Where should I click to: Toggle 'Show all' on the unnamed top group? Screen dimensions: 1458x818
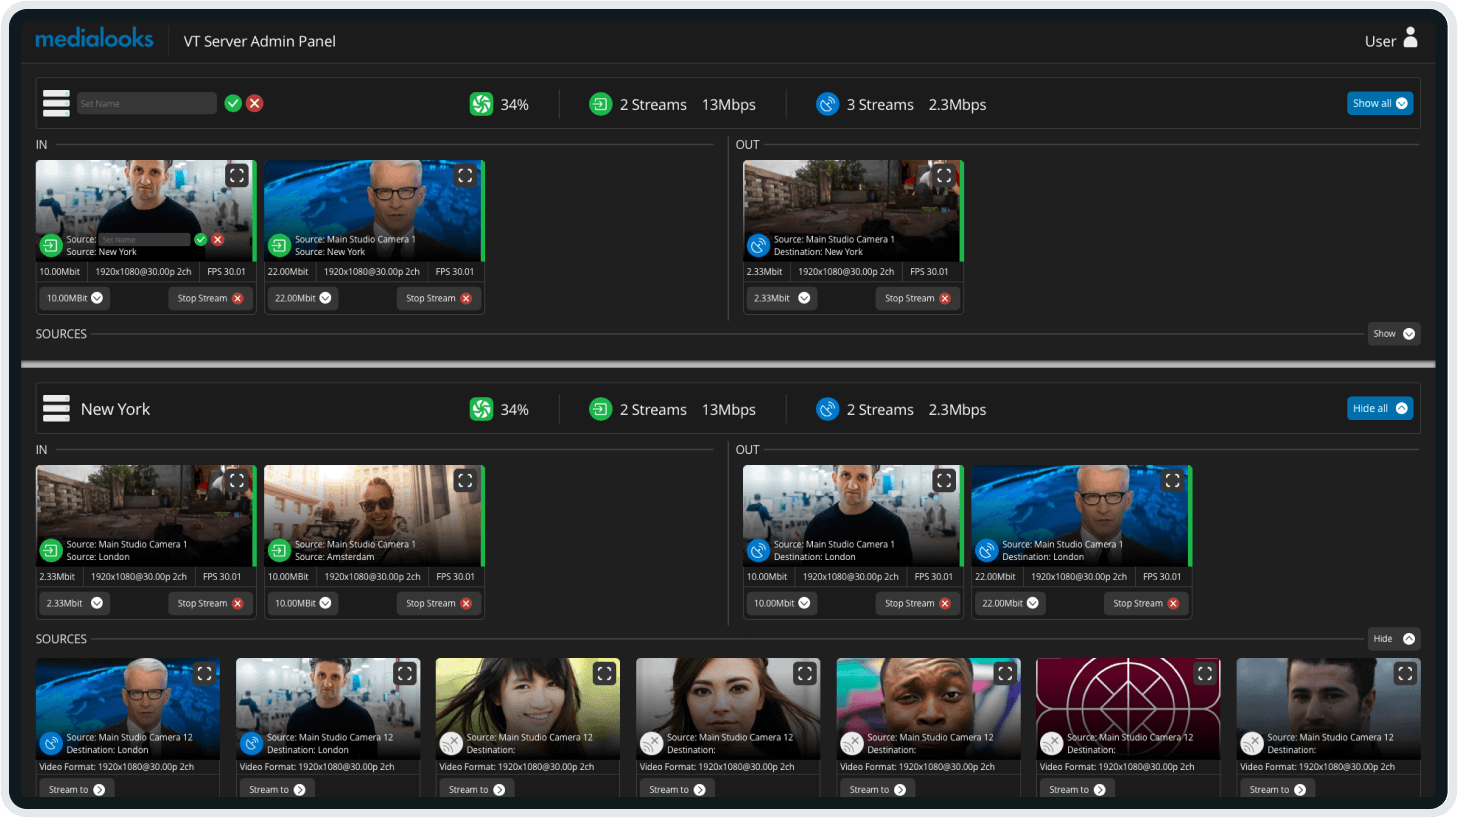1380,102
